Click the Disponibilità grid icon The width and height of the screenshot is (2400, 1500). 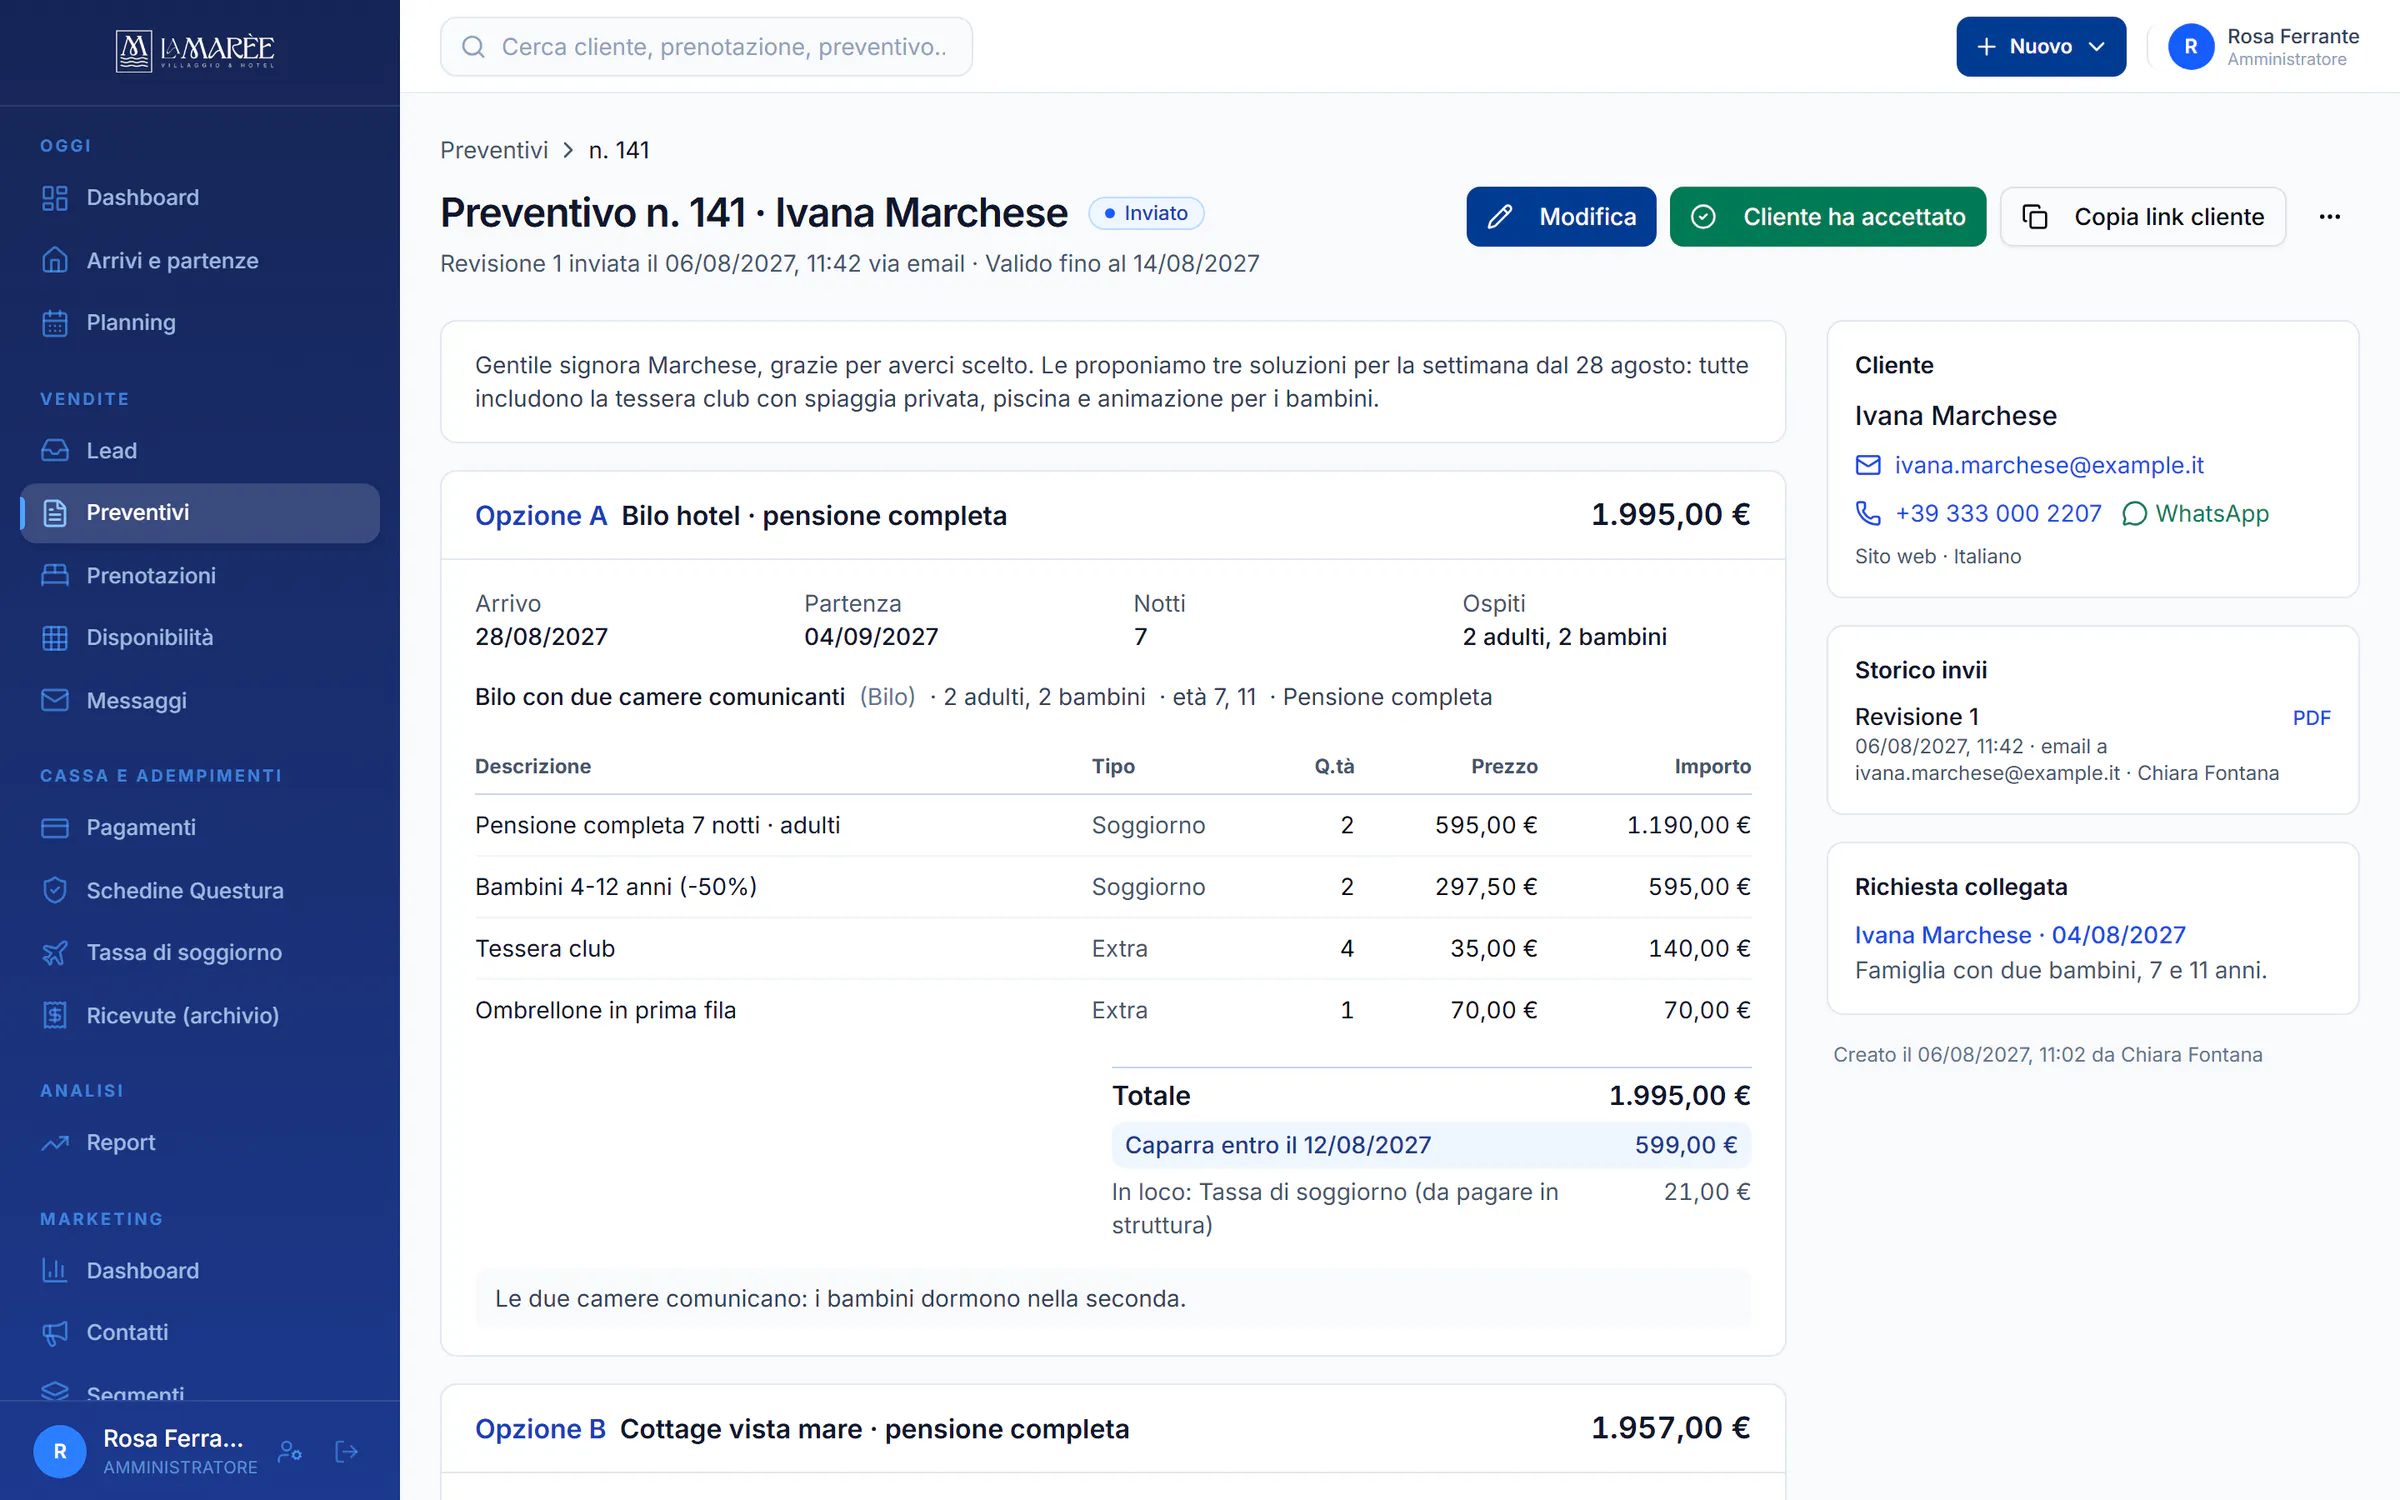pos(55,637)
